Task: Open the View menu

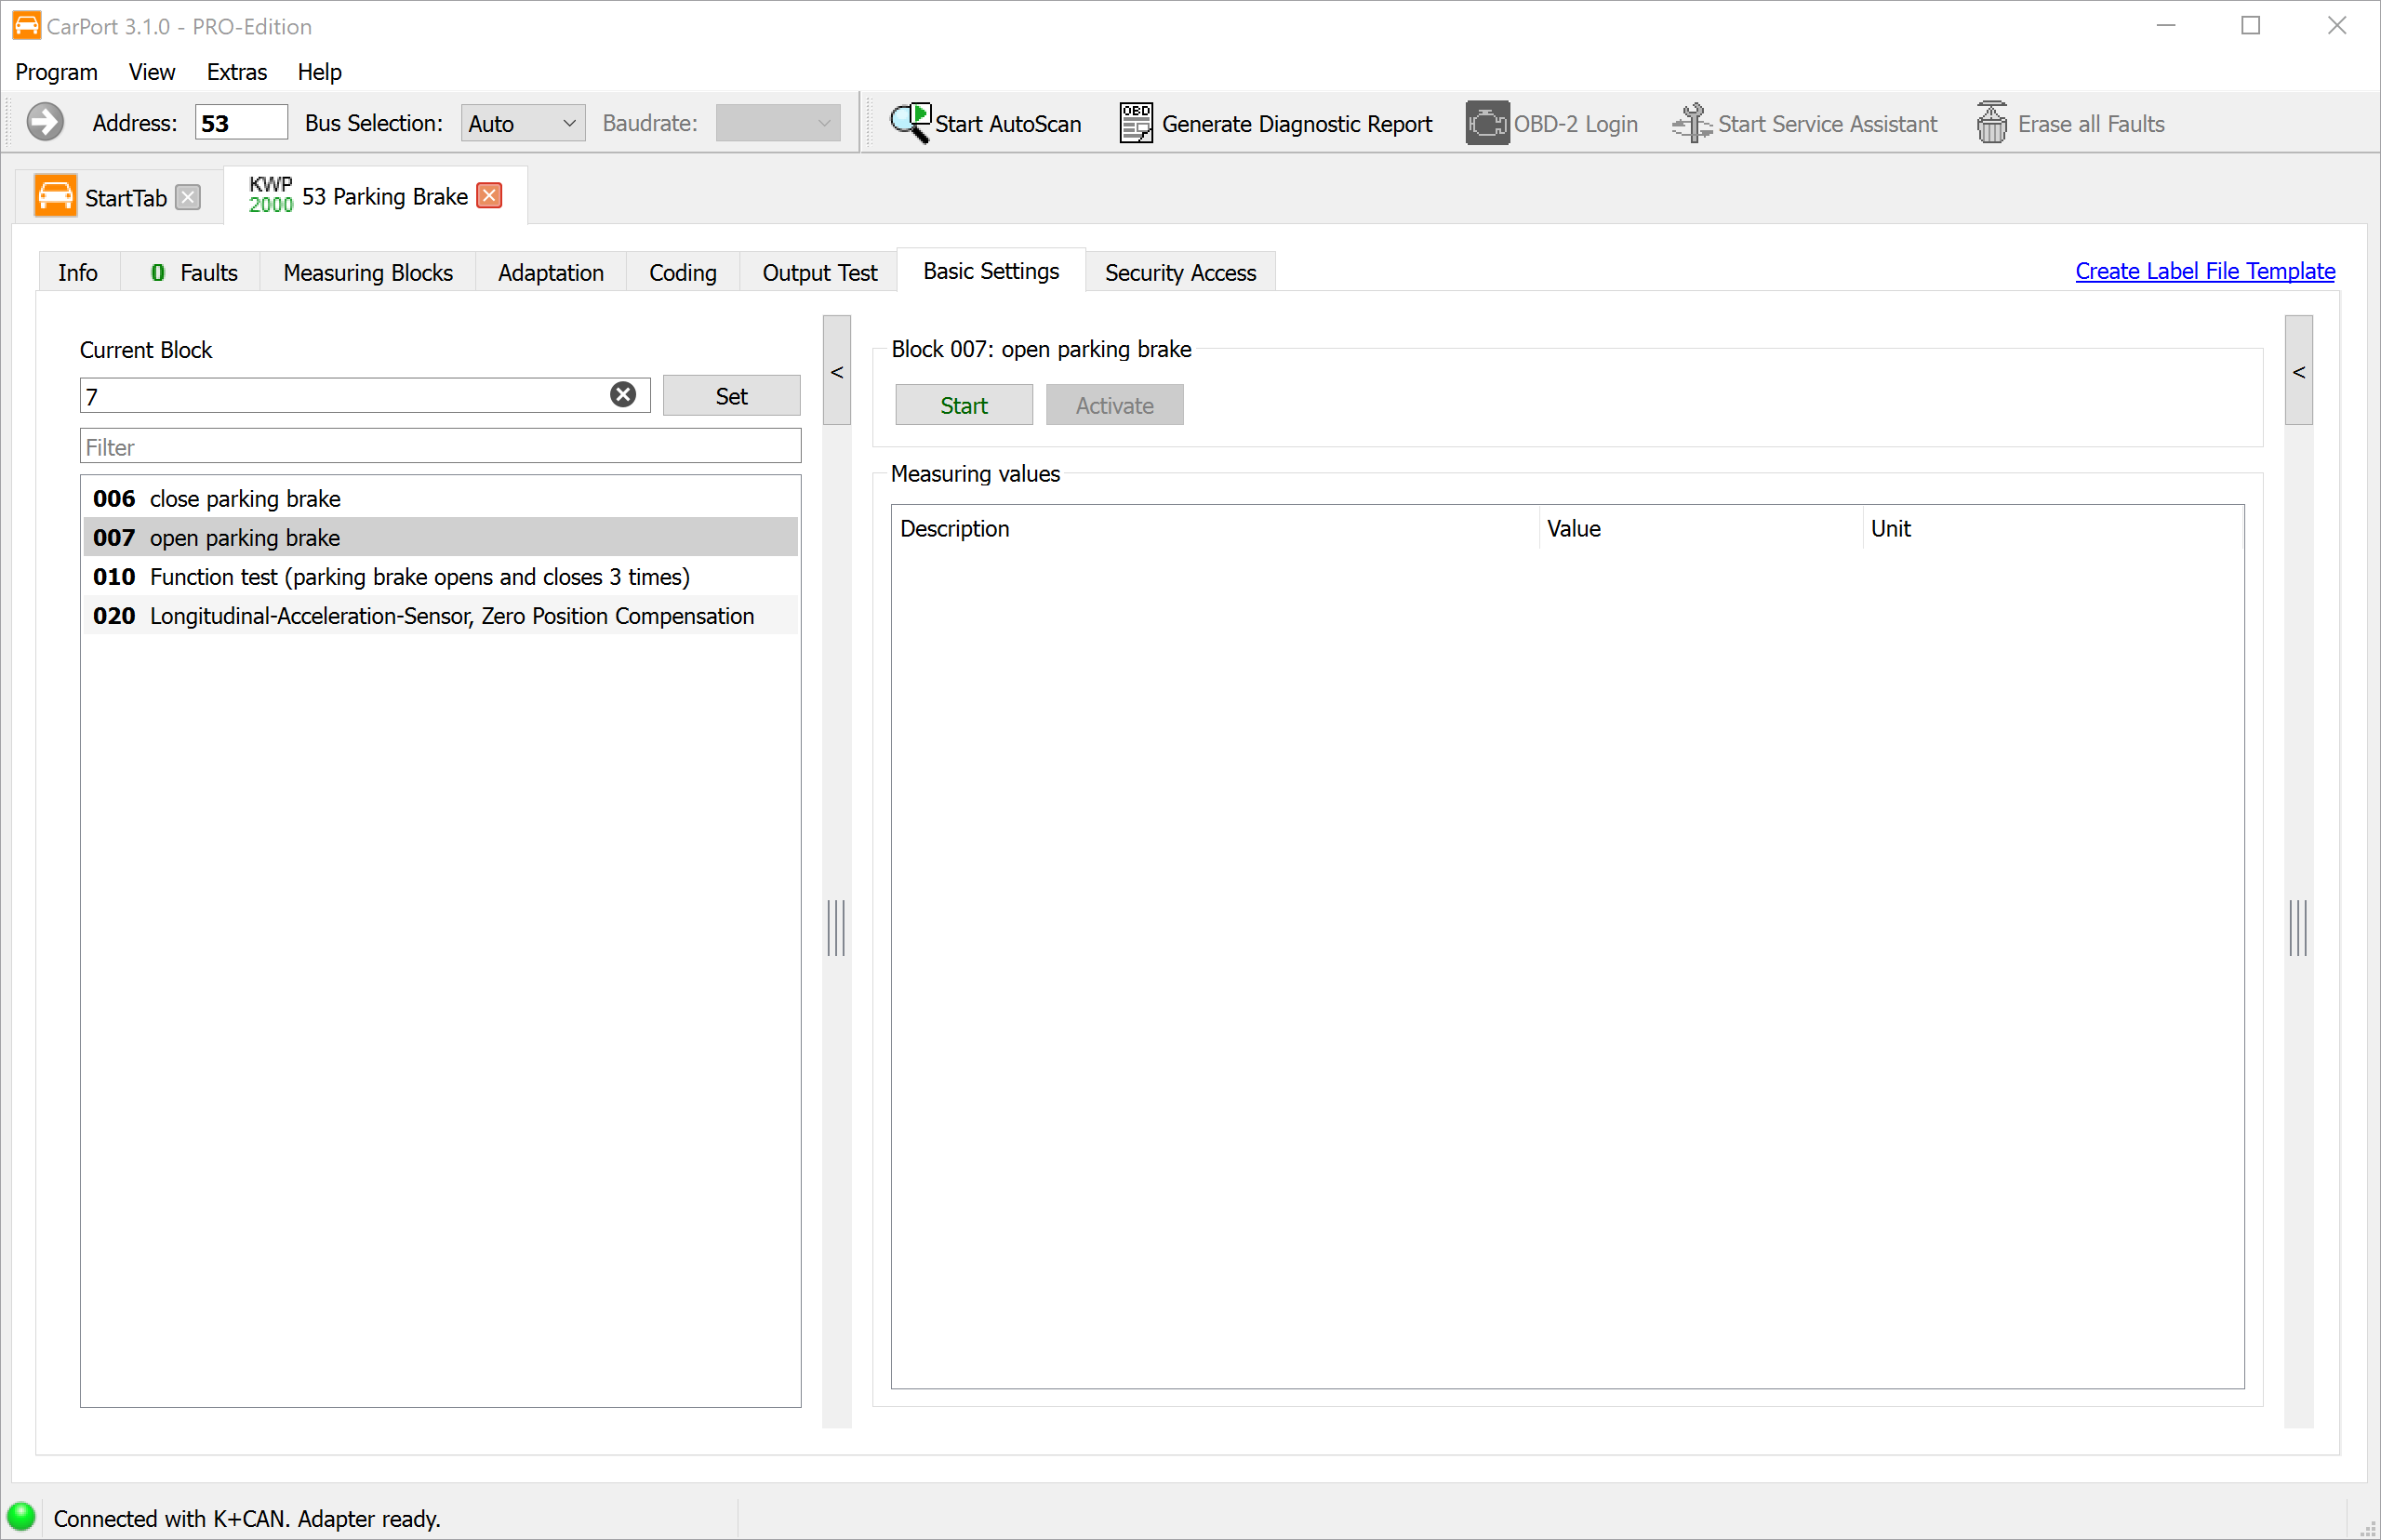Action: [152, 72]
